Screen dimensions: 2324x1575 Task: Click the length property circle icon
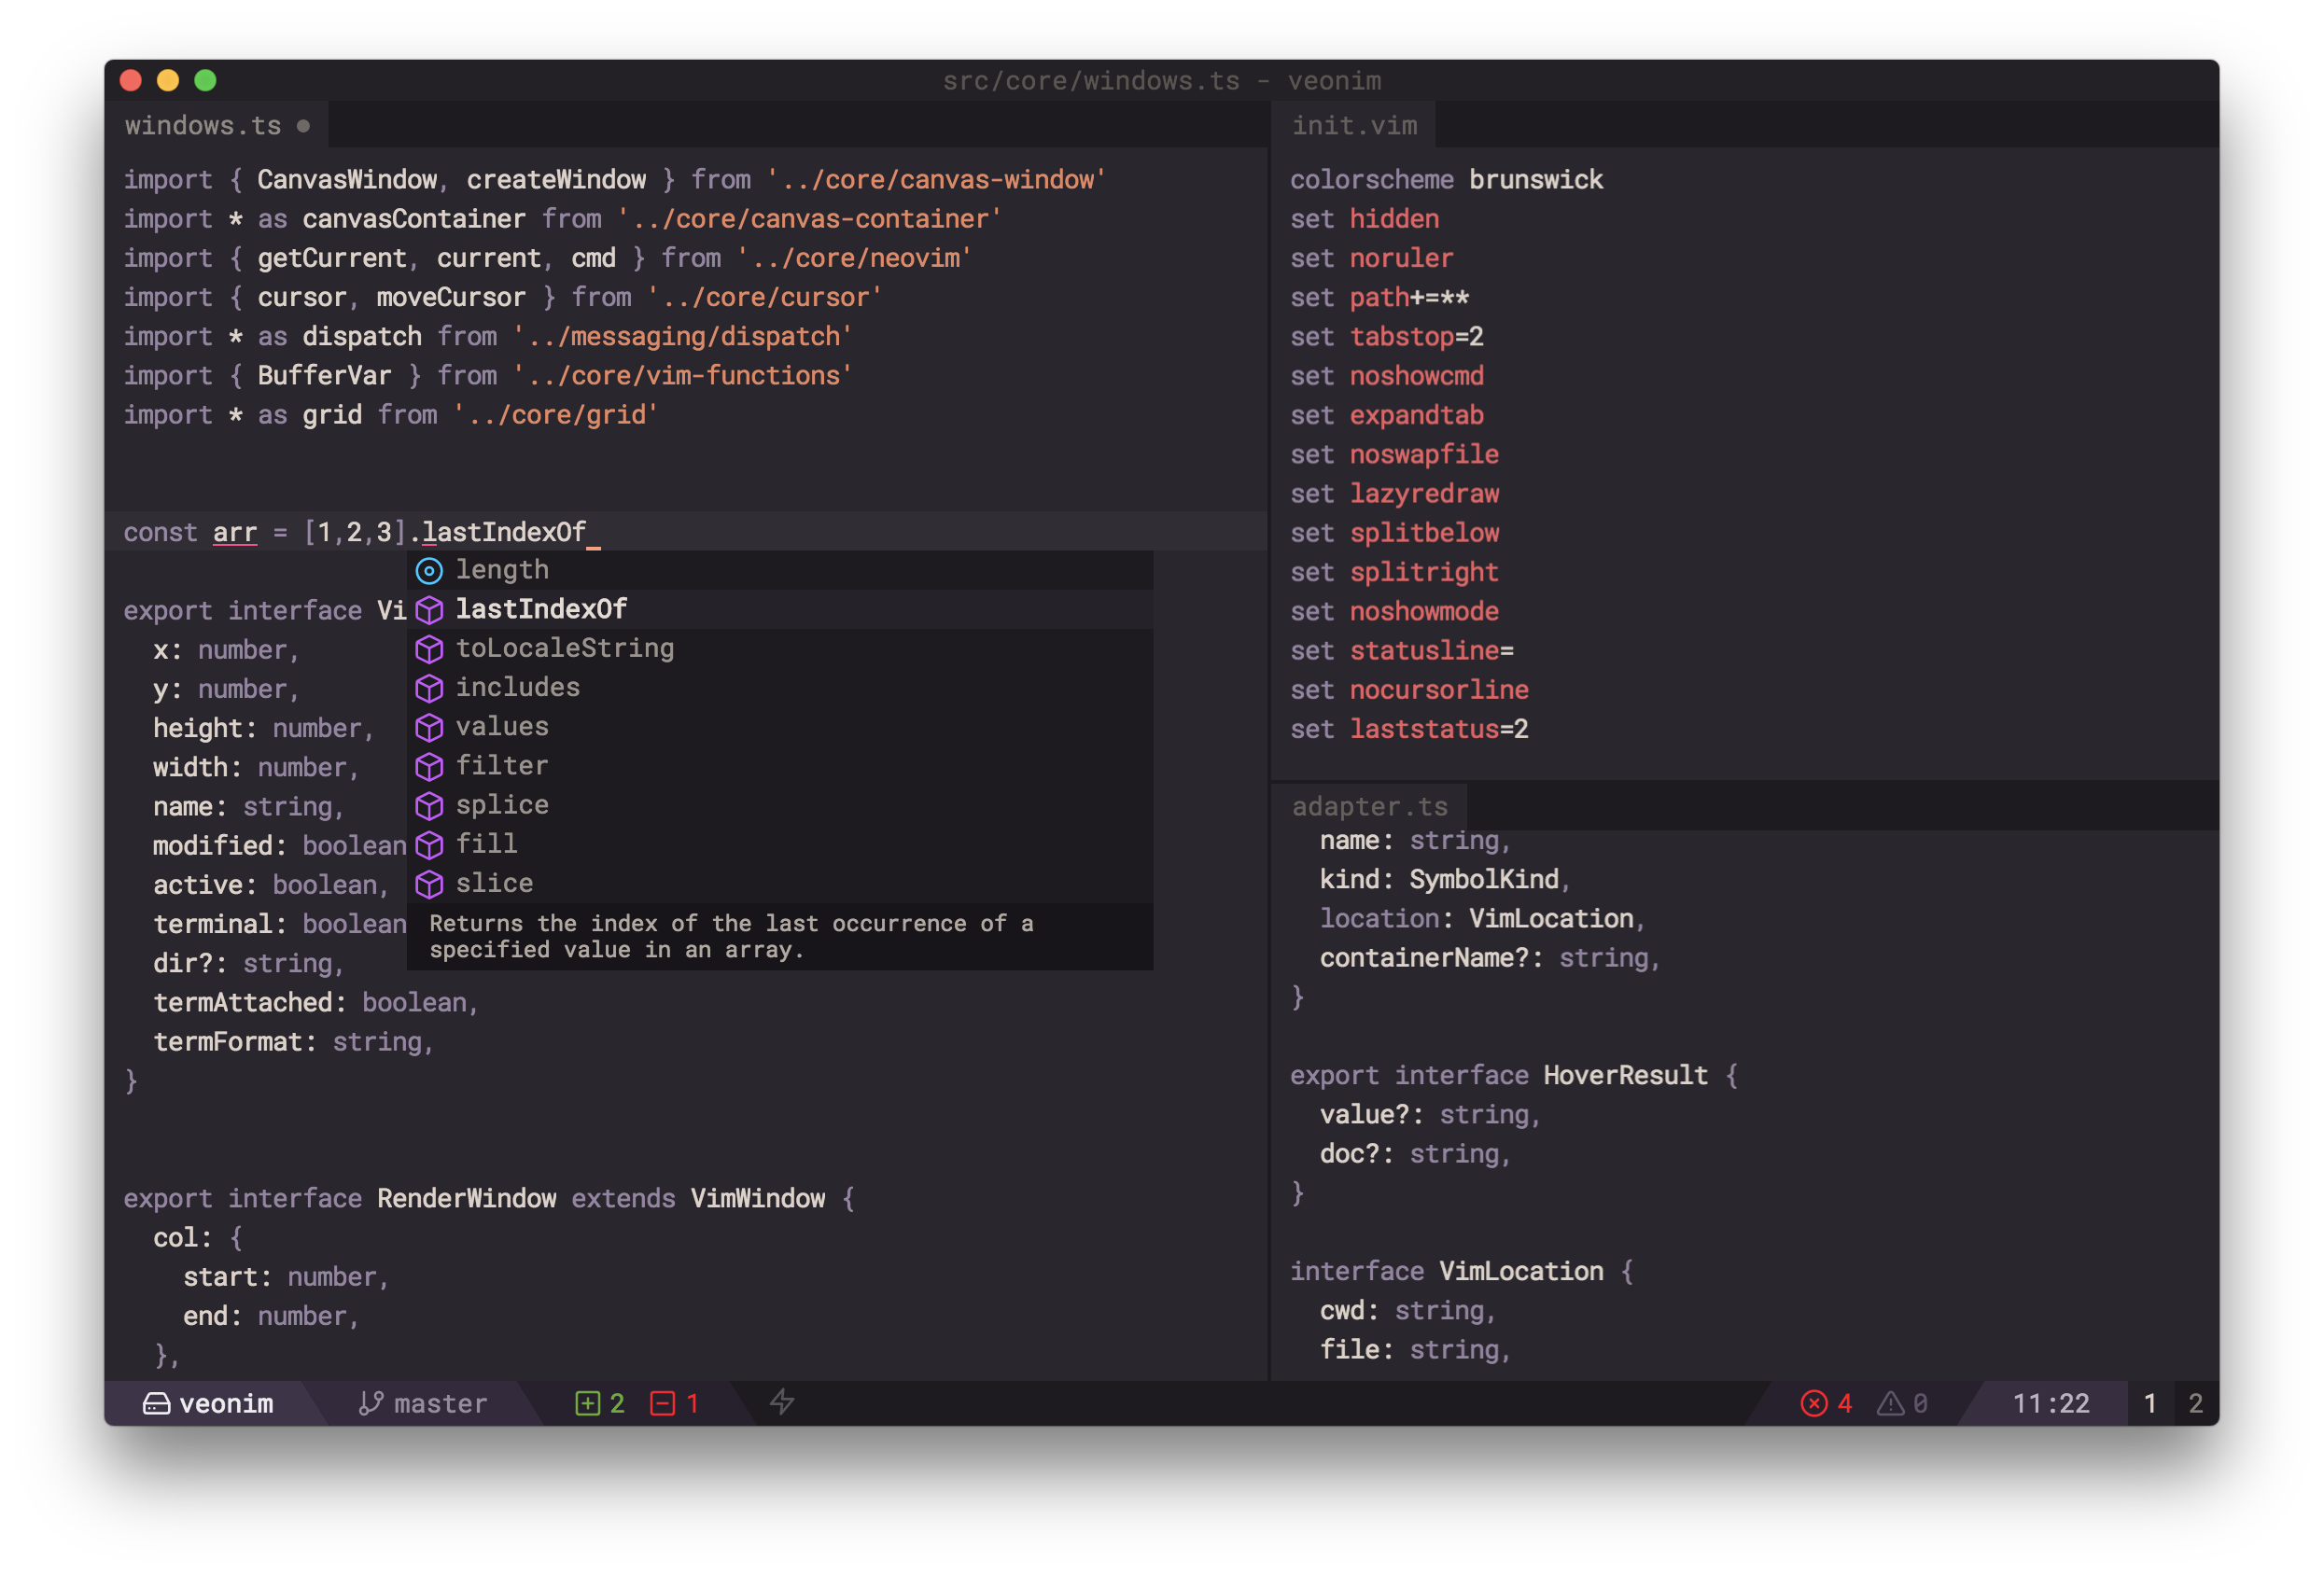(429, 571)
